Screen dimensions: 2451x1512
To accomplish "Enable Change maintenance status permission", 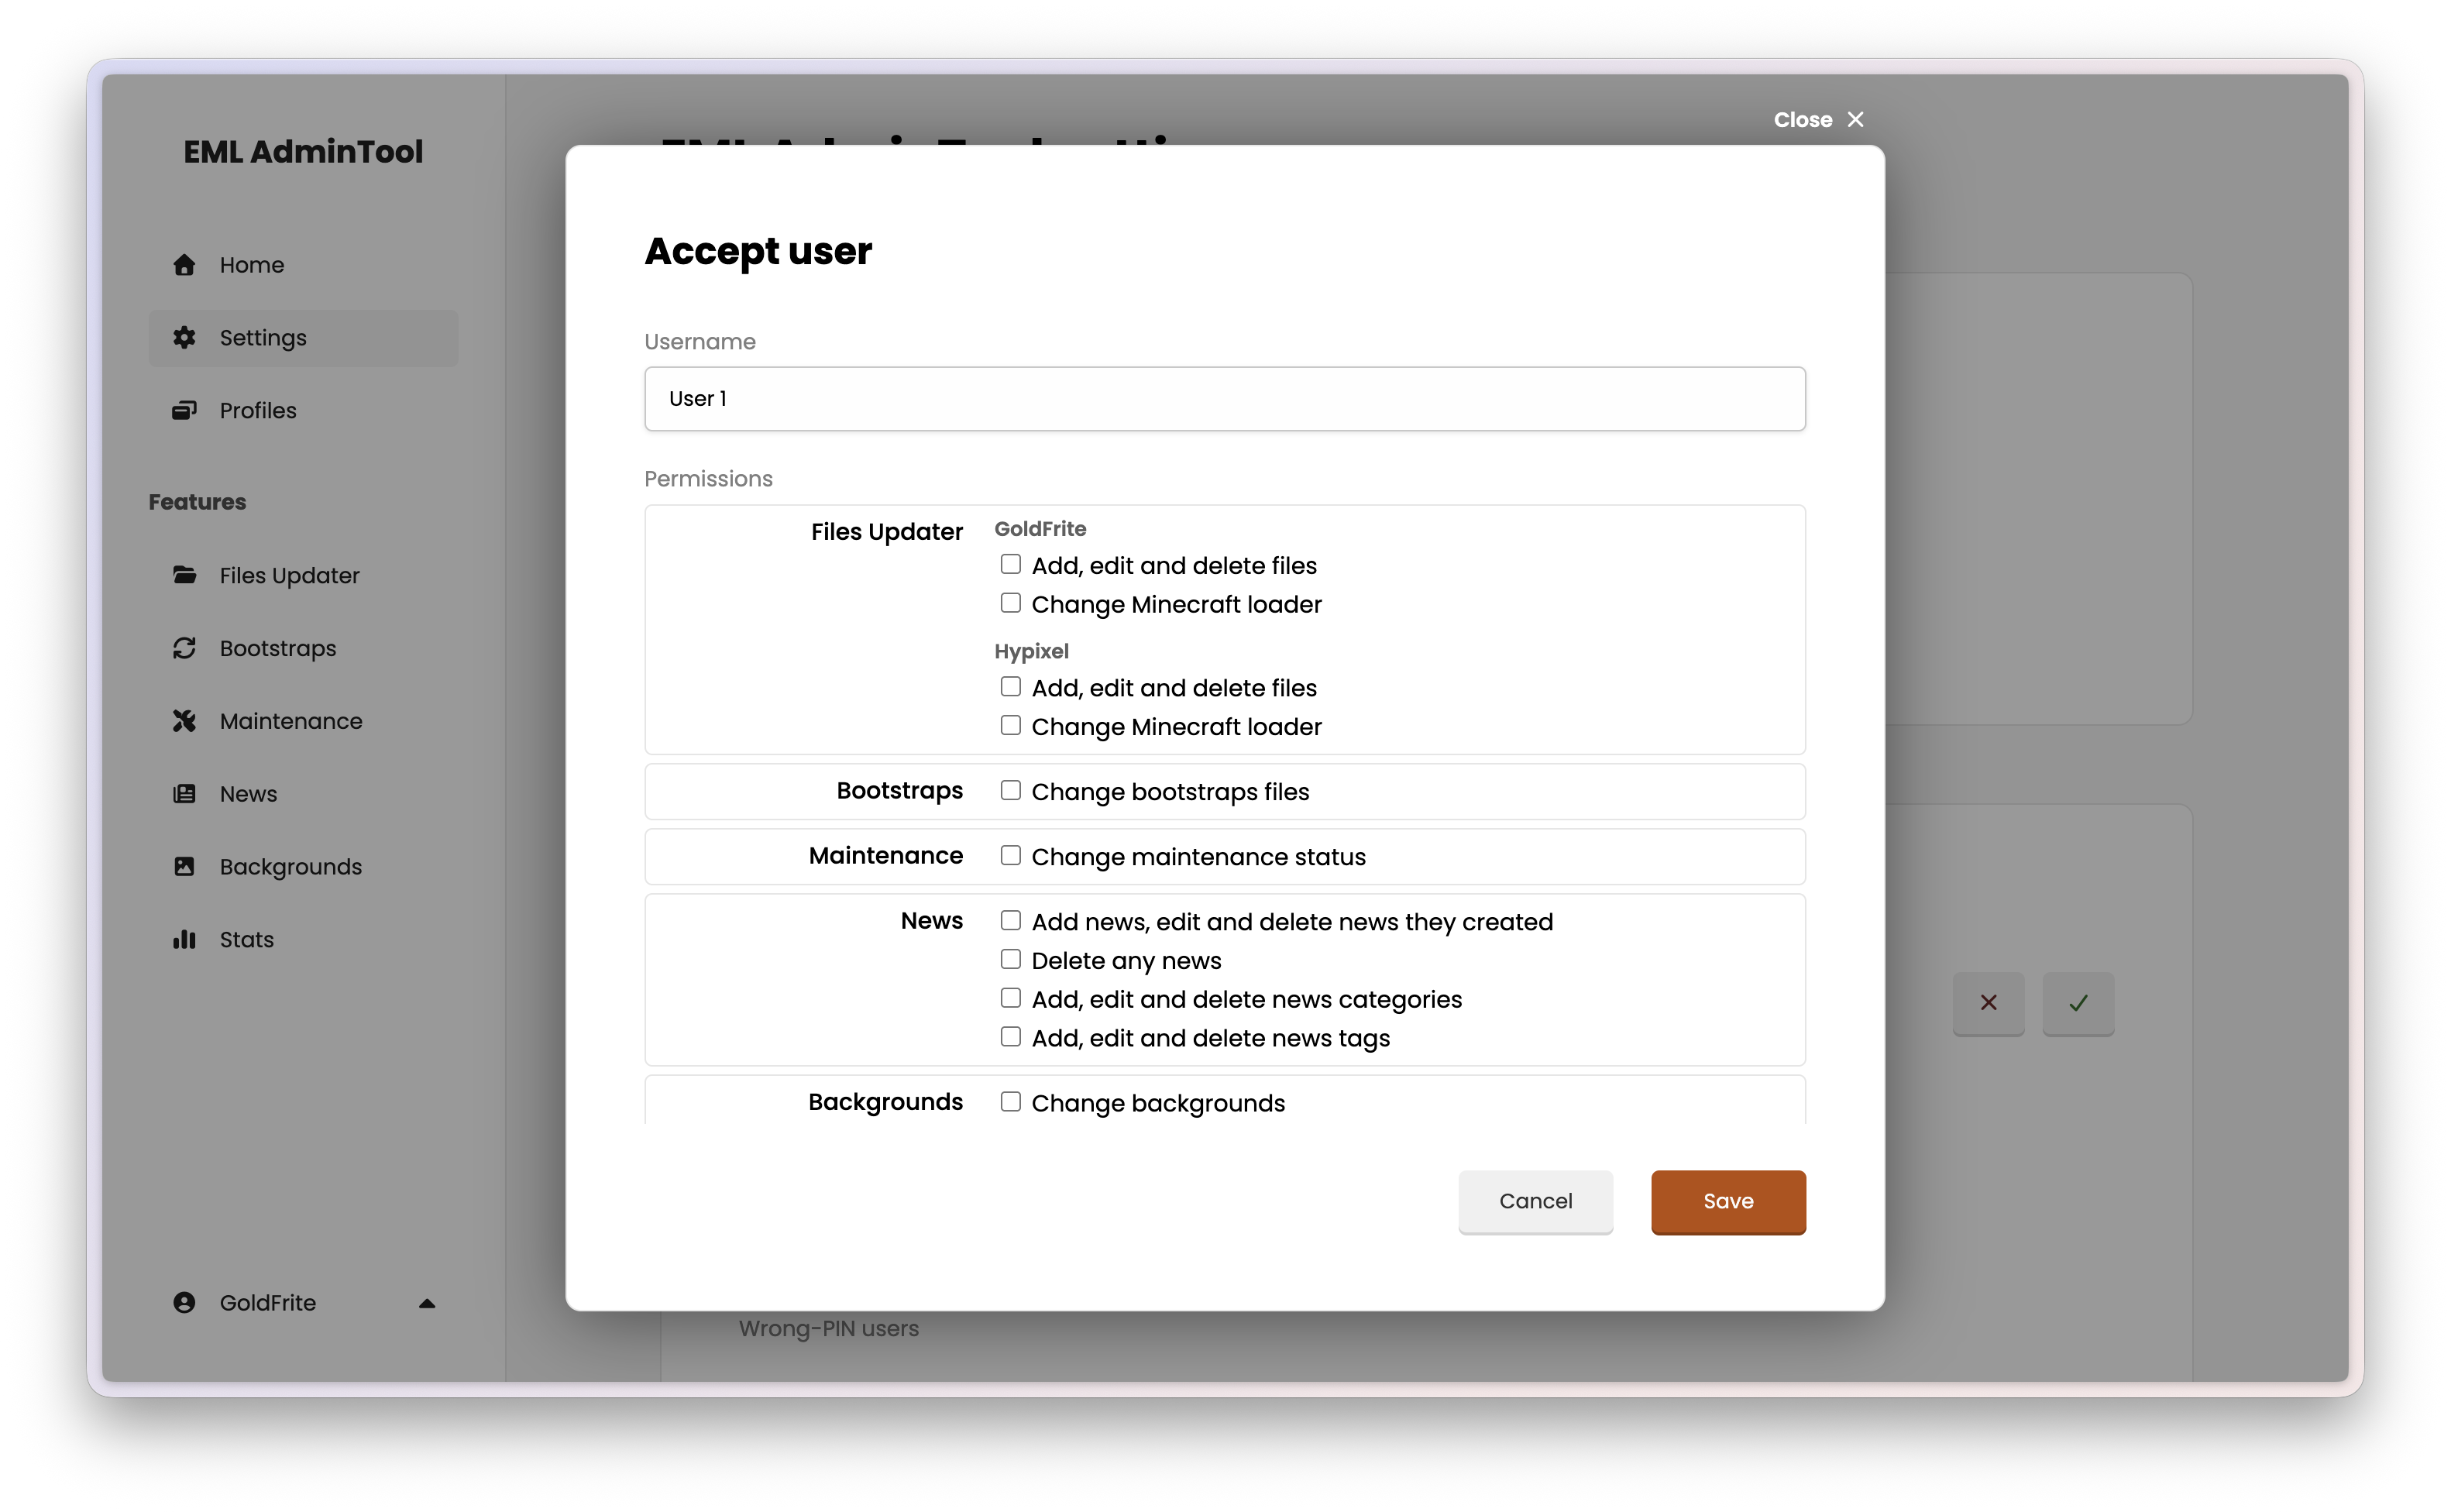I will [x=1010, y=855].
